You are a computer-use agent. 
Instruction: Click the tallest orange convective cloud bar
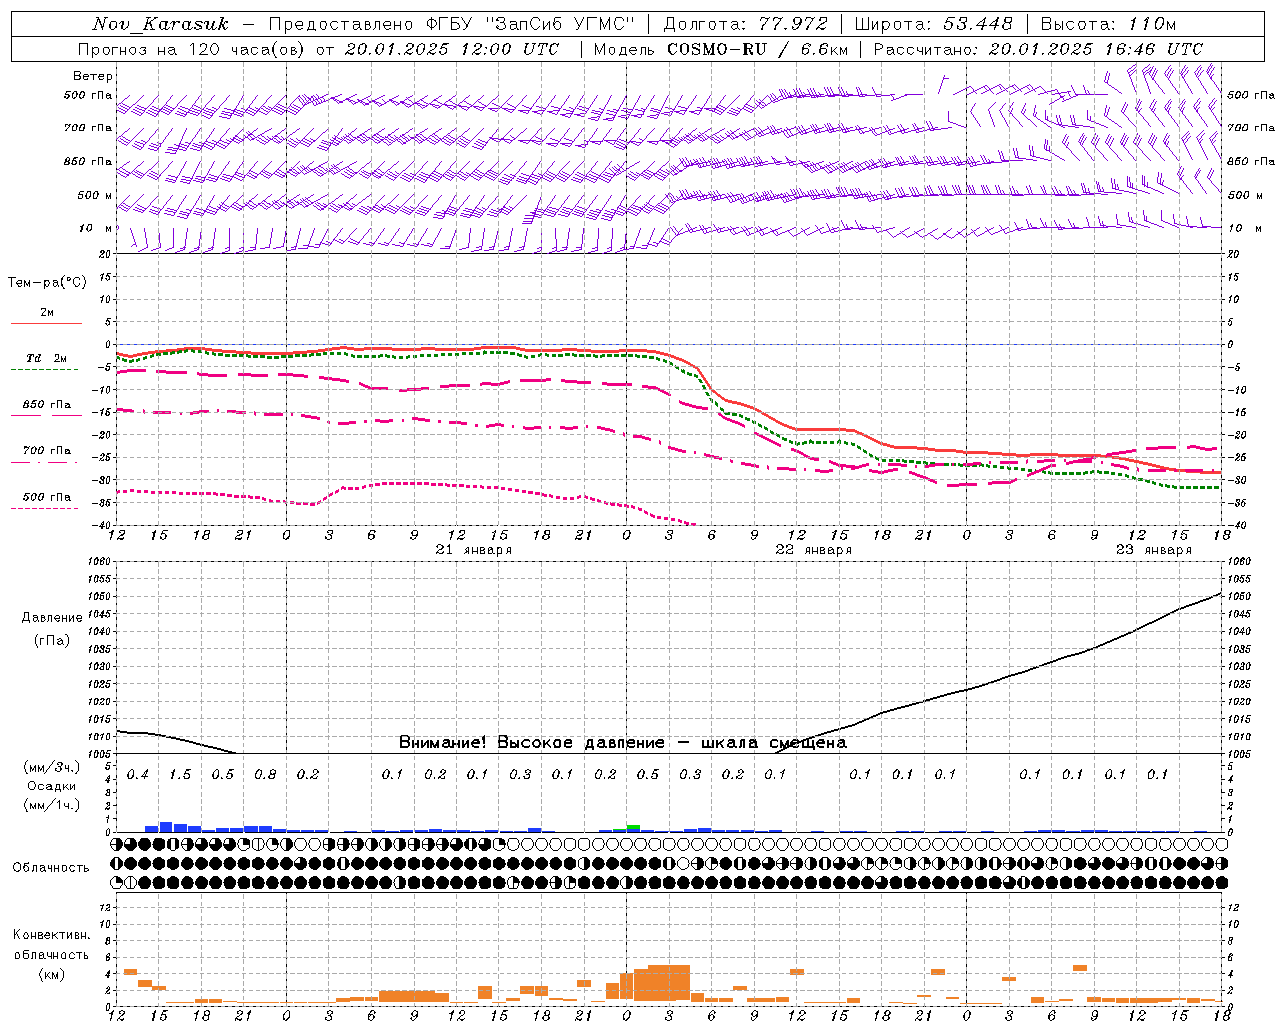[669, 983]
